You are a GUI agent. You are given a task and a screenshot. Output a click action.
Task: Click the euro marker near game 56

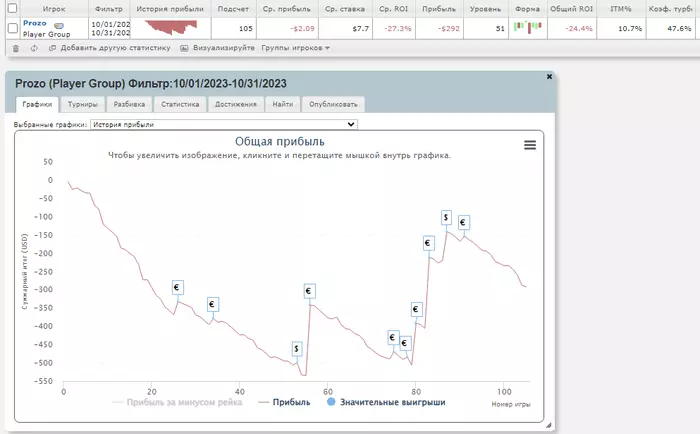point(309,291)
